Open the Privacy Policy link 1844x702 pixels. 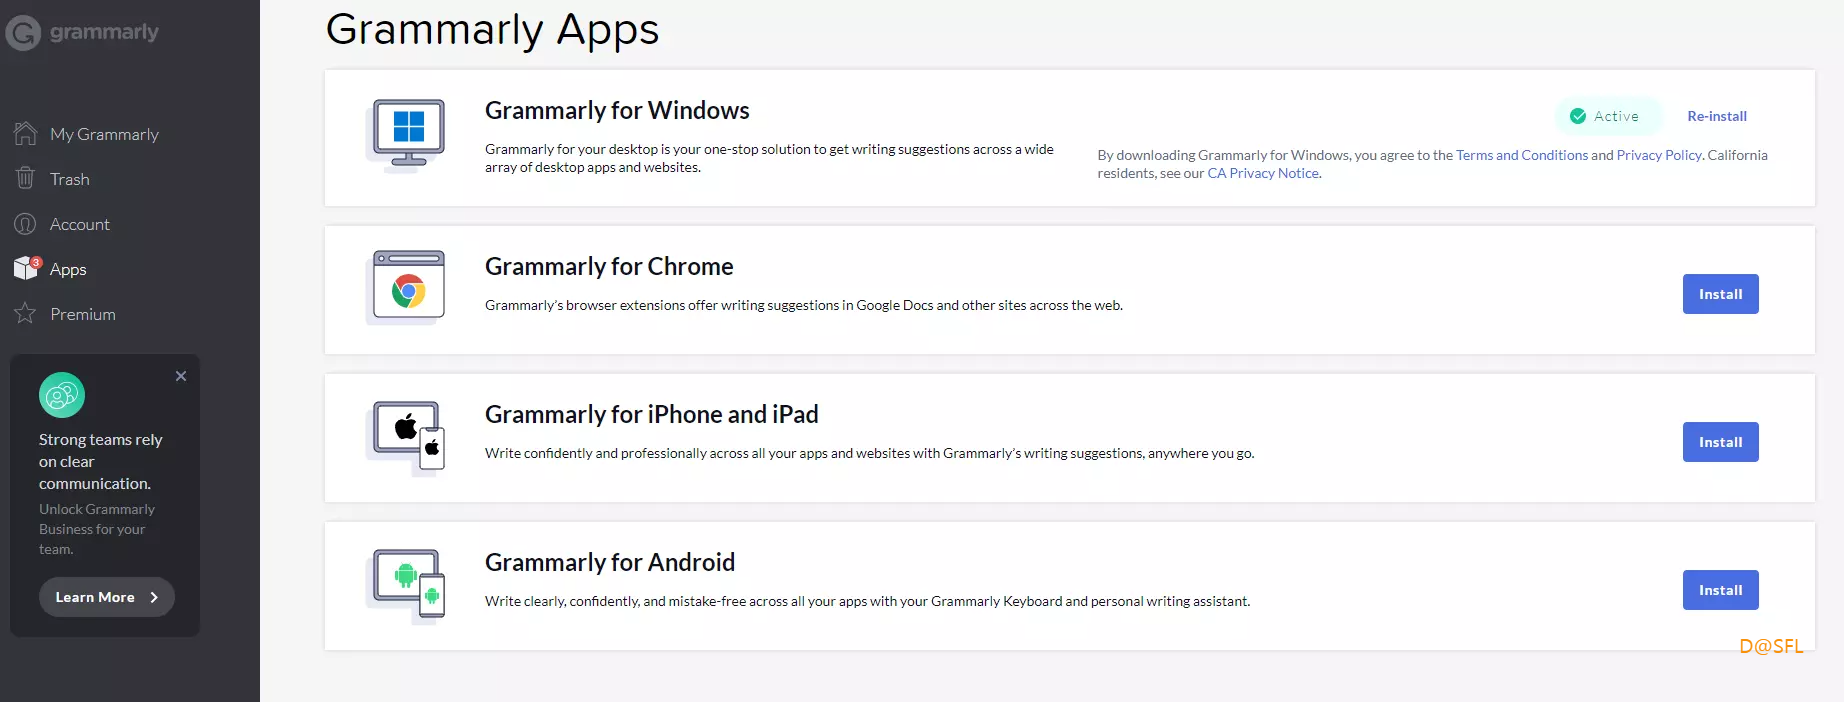pyautogui.click(x=1659, y=155)
